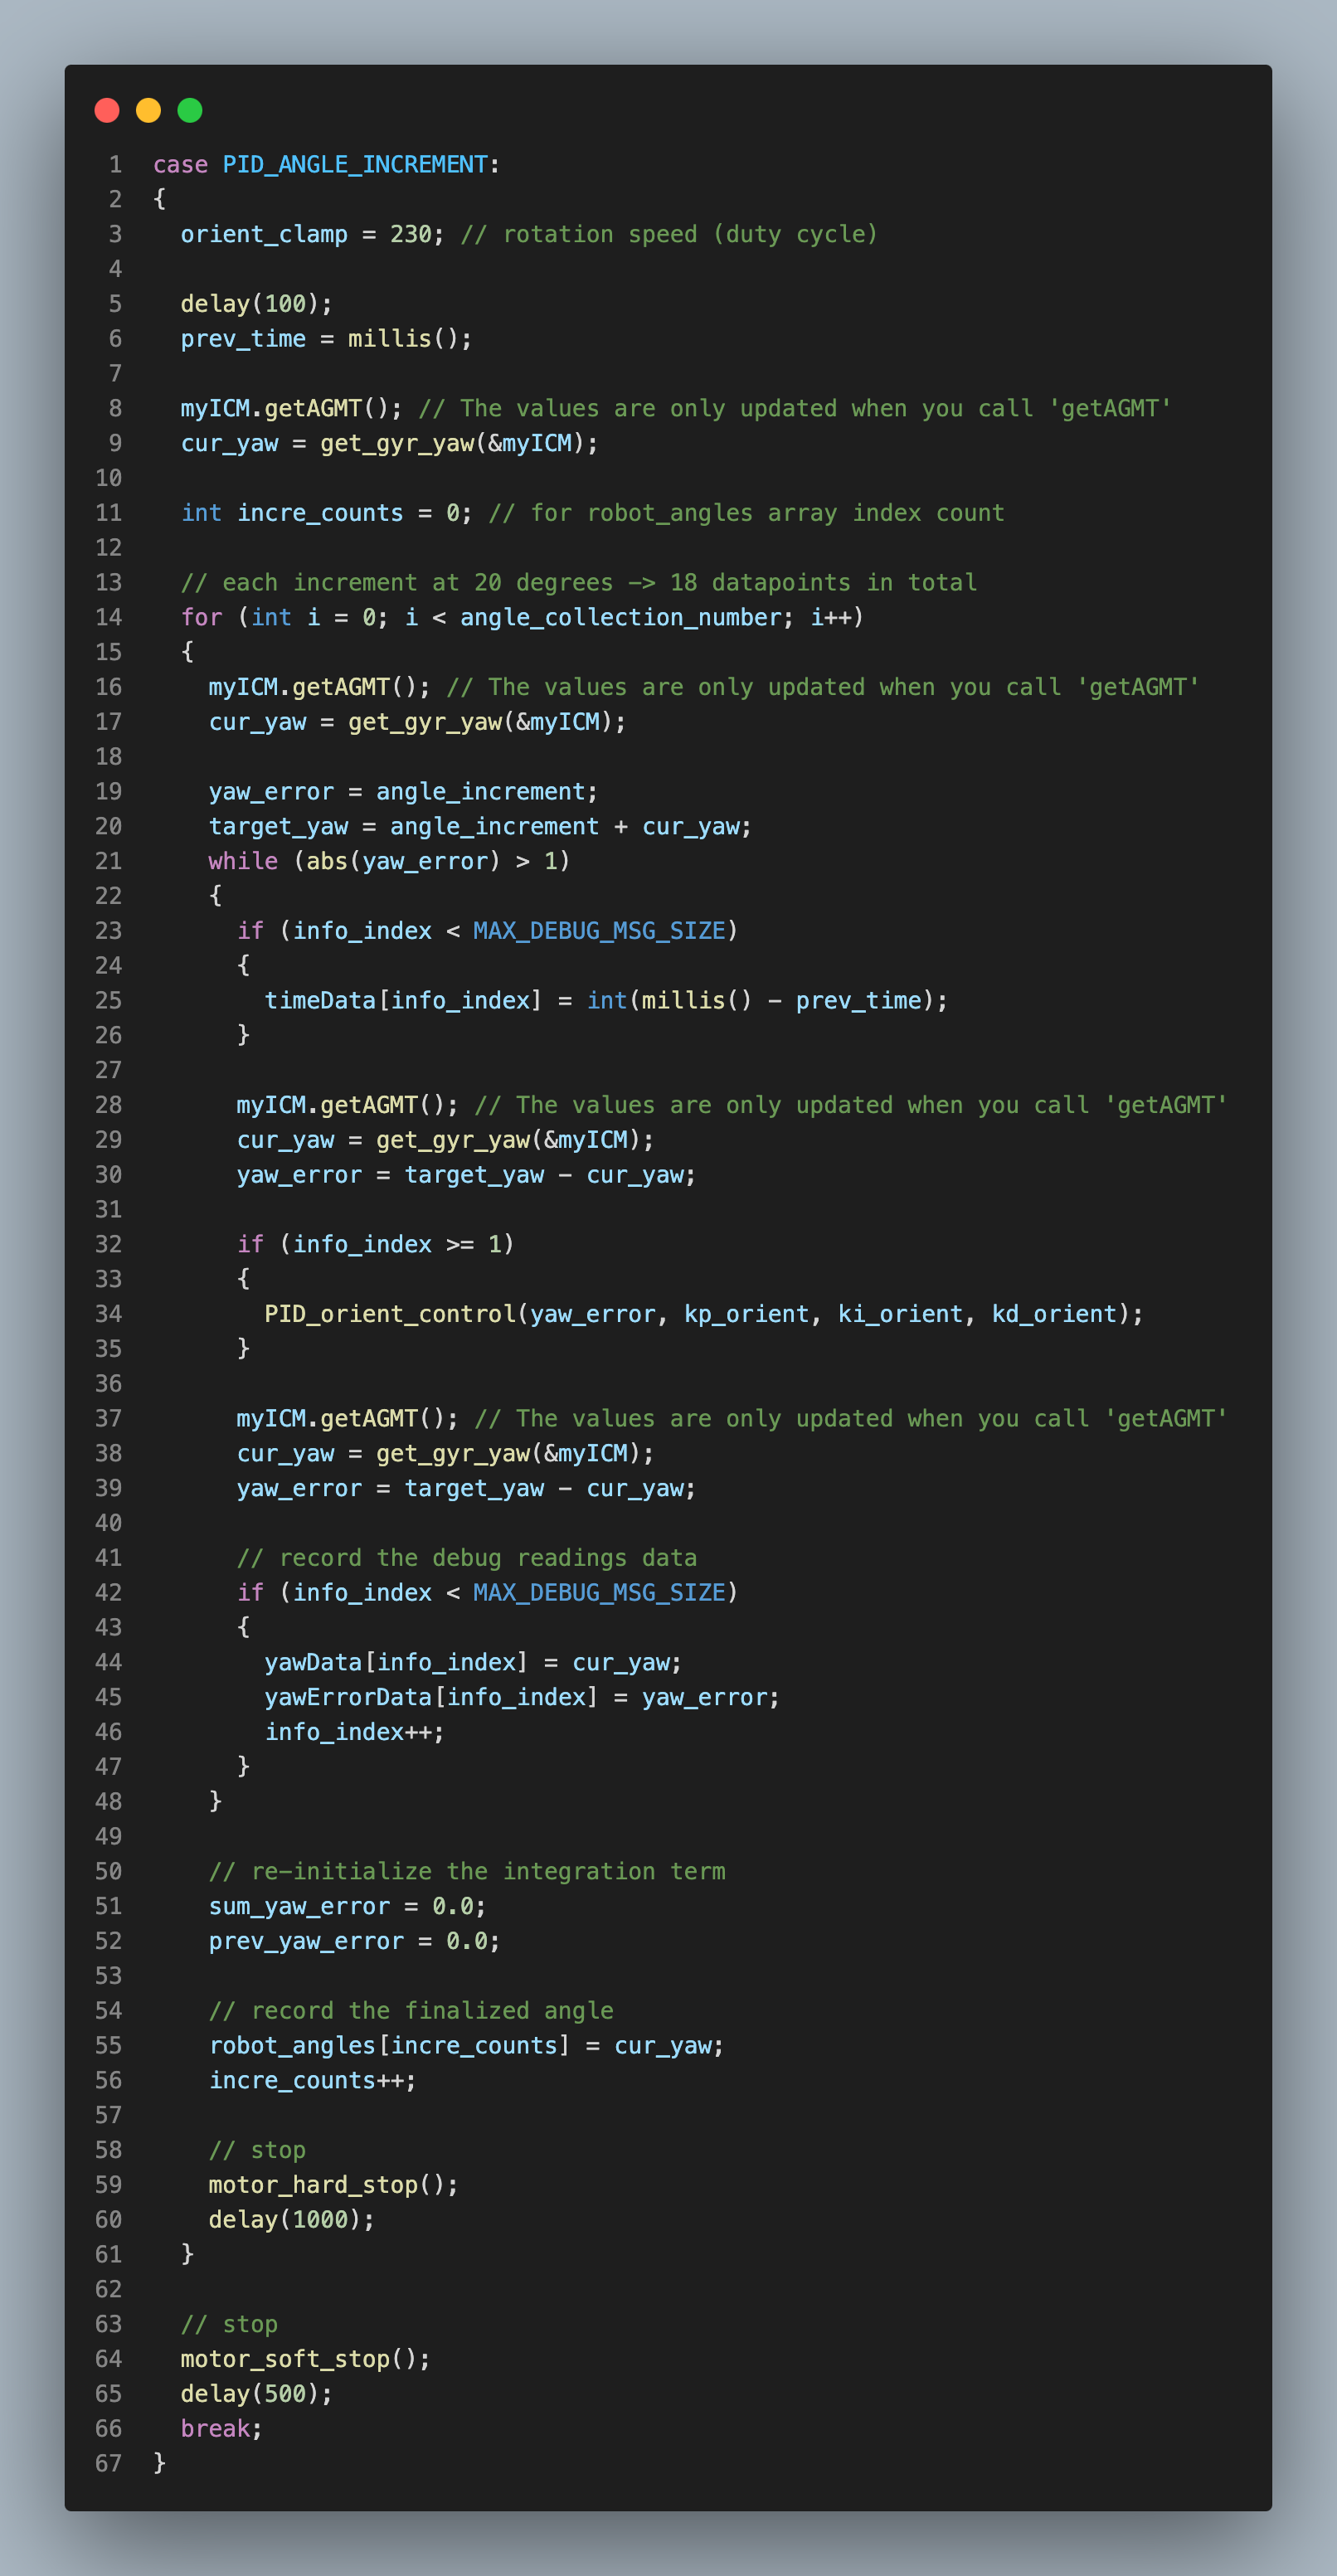Click 'delay(100);' on line 5
This screenshot has height=2576, width=1337.
(x=256, y=304)
